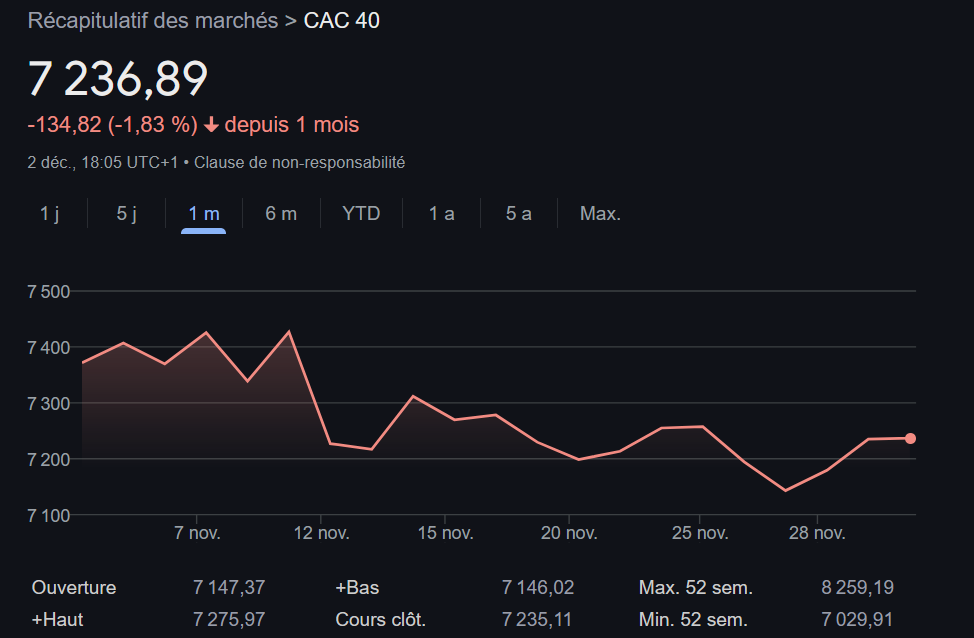Click the CAC 40 breadcrumb title
The image size is (974, 638).
coord(342,21)
